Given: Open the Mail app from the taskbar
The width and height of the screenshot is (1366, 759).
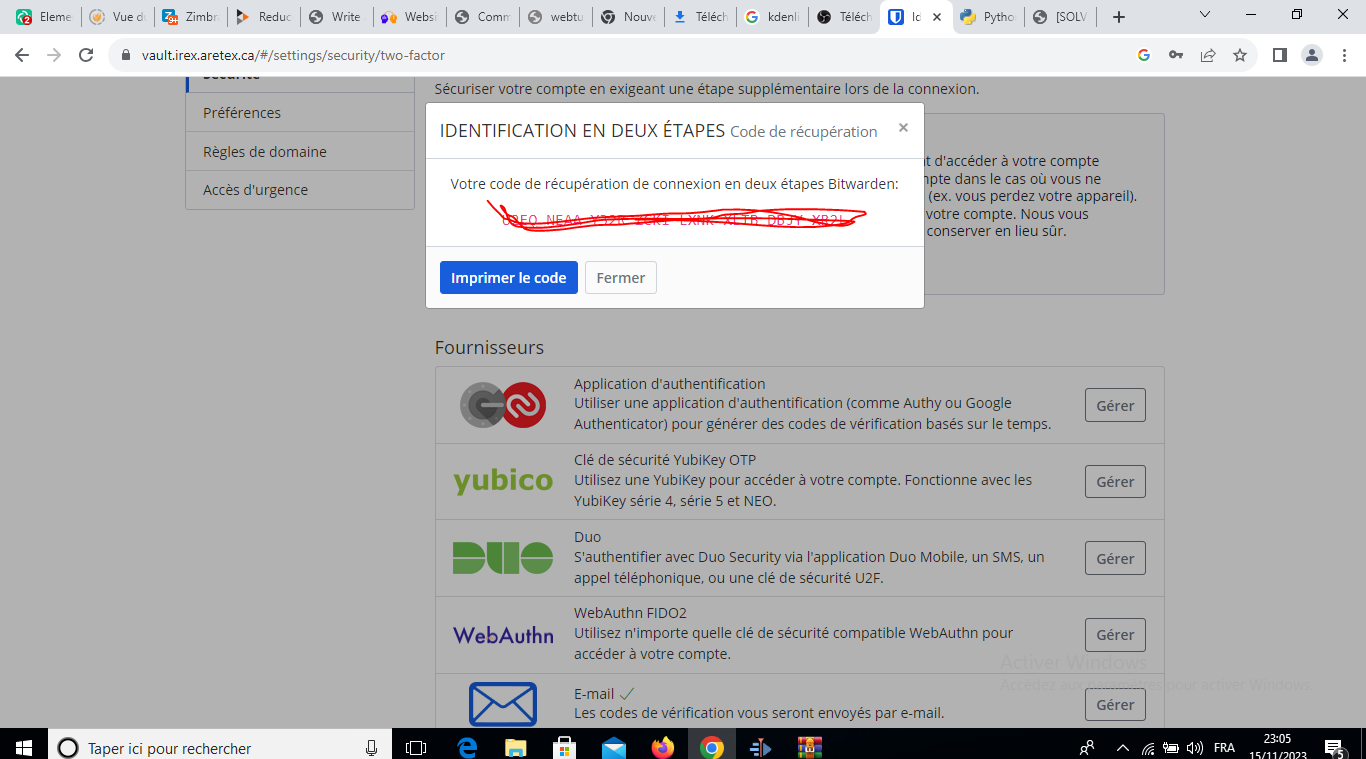Looking at the screenshot, I should click(x=614, y=747).
